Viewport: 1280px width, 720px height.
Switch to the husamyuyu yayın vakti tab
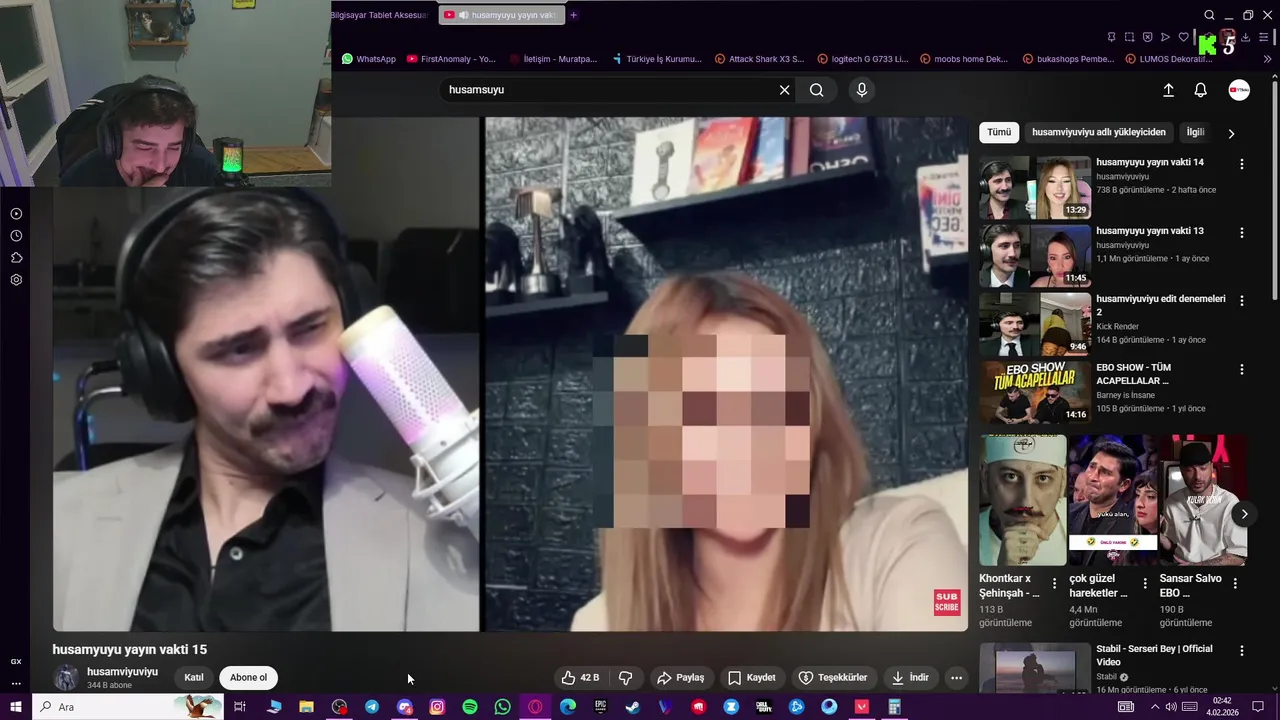pos(501,15)
